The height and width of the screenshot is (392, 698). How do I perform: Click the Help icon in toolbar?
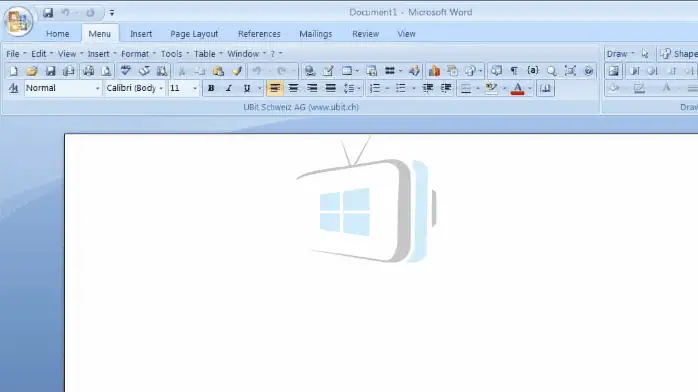click(x=588, y=71)
